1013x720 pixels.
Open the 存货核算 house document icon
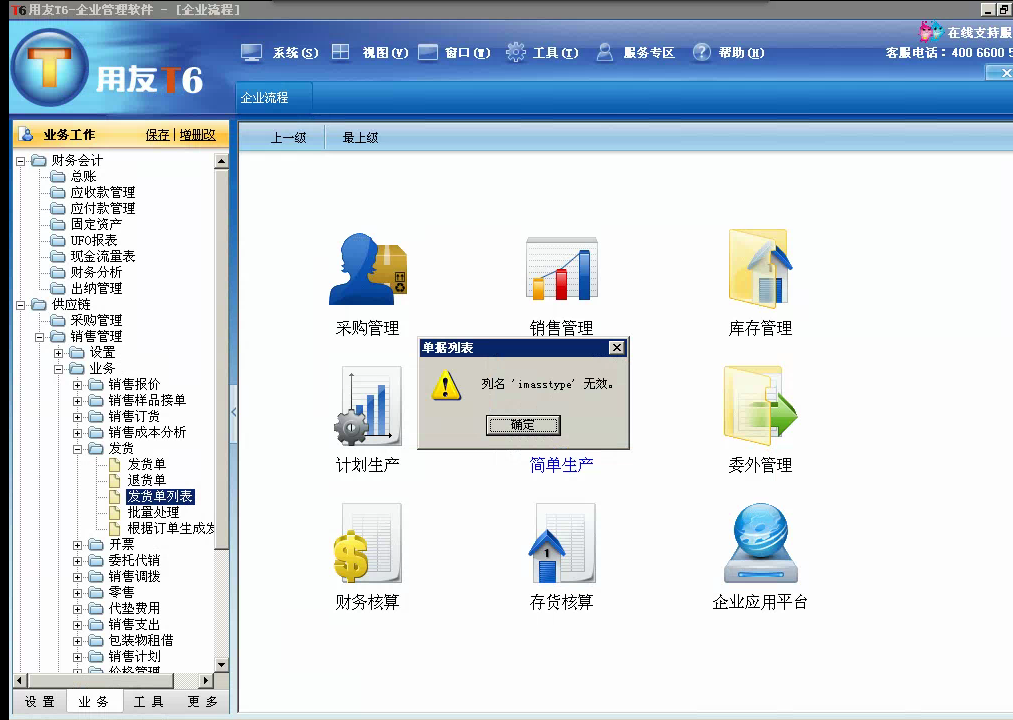[561, 543]
